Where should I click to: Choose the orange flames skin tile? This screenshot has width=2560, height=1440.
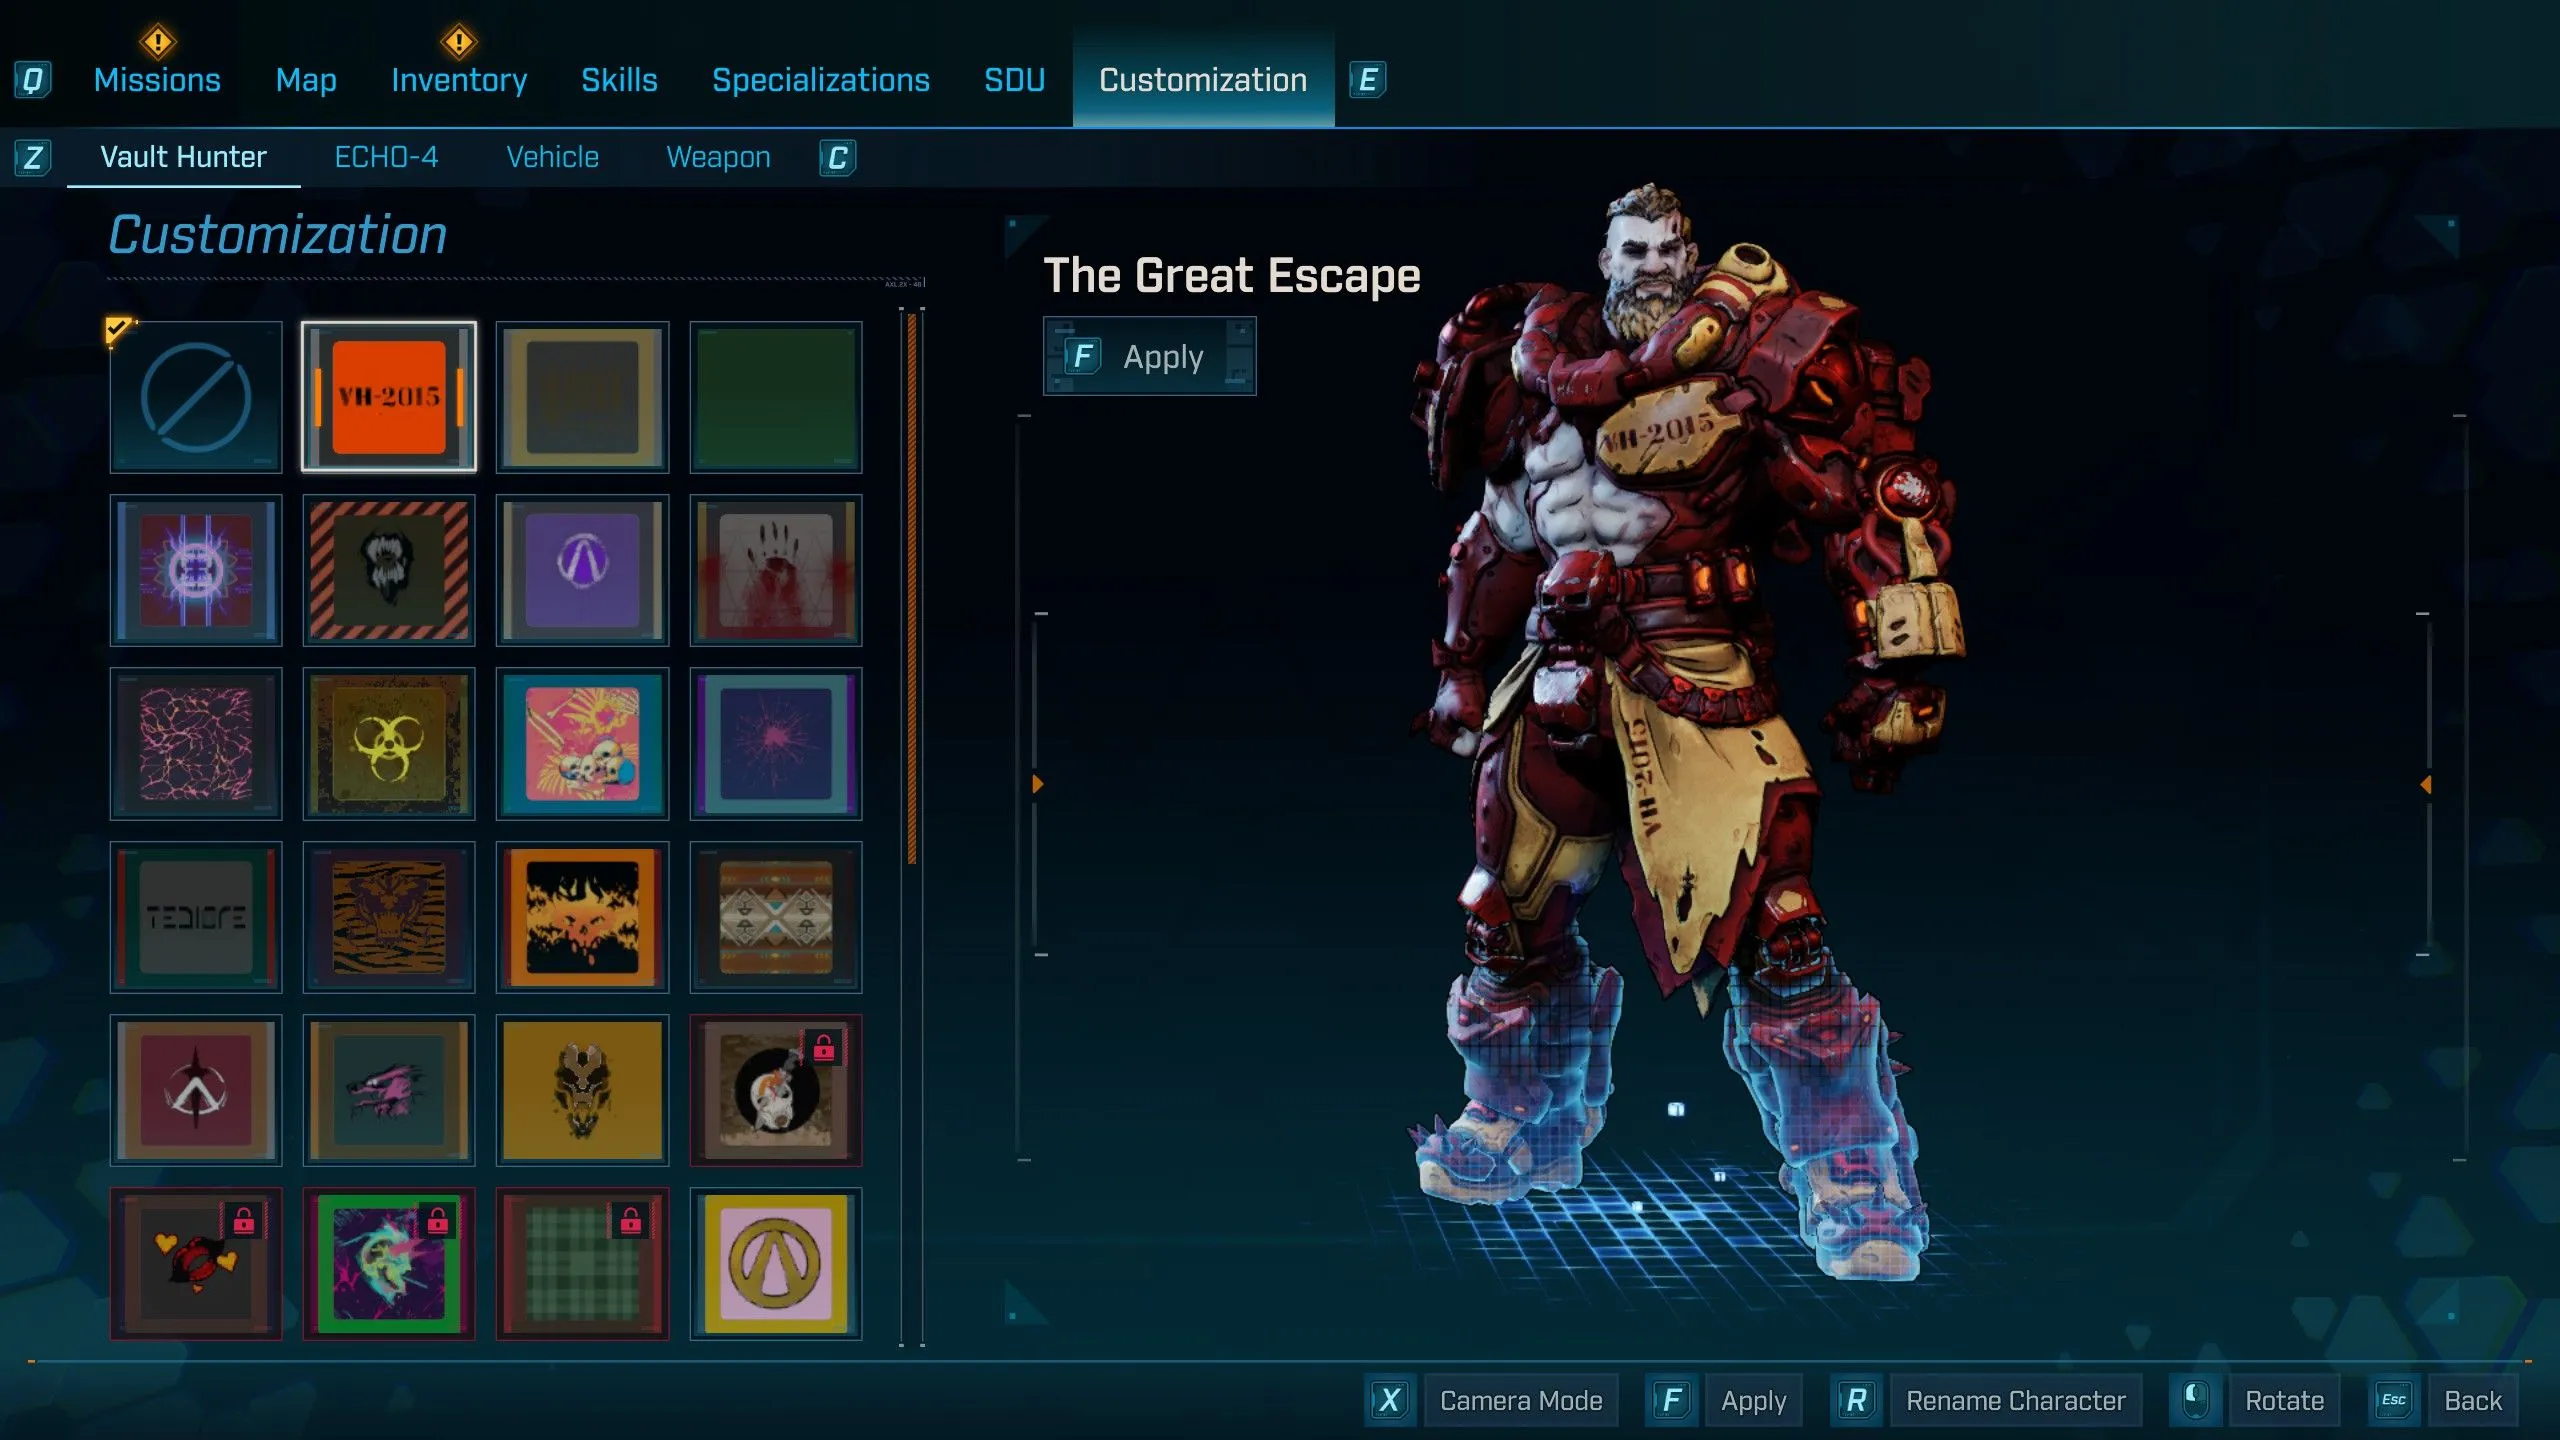coord(582,917)
